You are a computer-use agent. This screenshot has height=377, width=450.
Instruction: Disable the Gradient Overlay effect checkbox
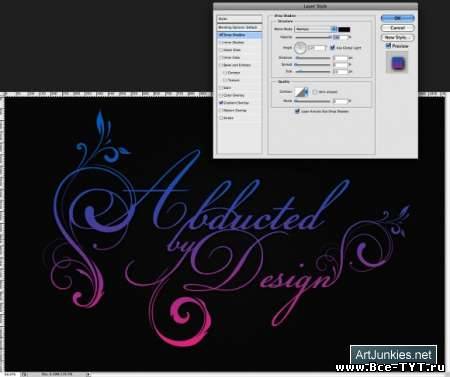click(x=221, y=103)
